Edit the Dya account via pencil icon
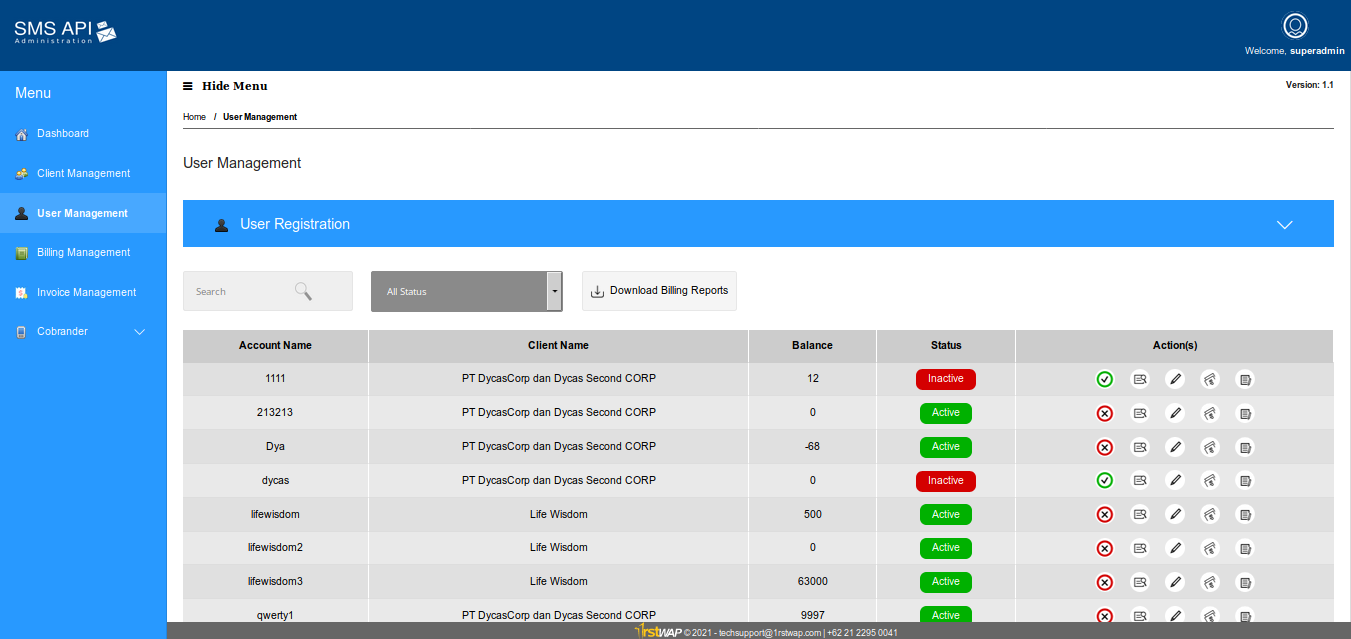 click(1175, 447)
